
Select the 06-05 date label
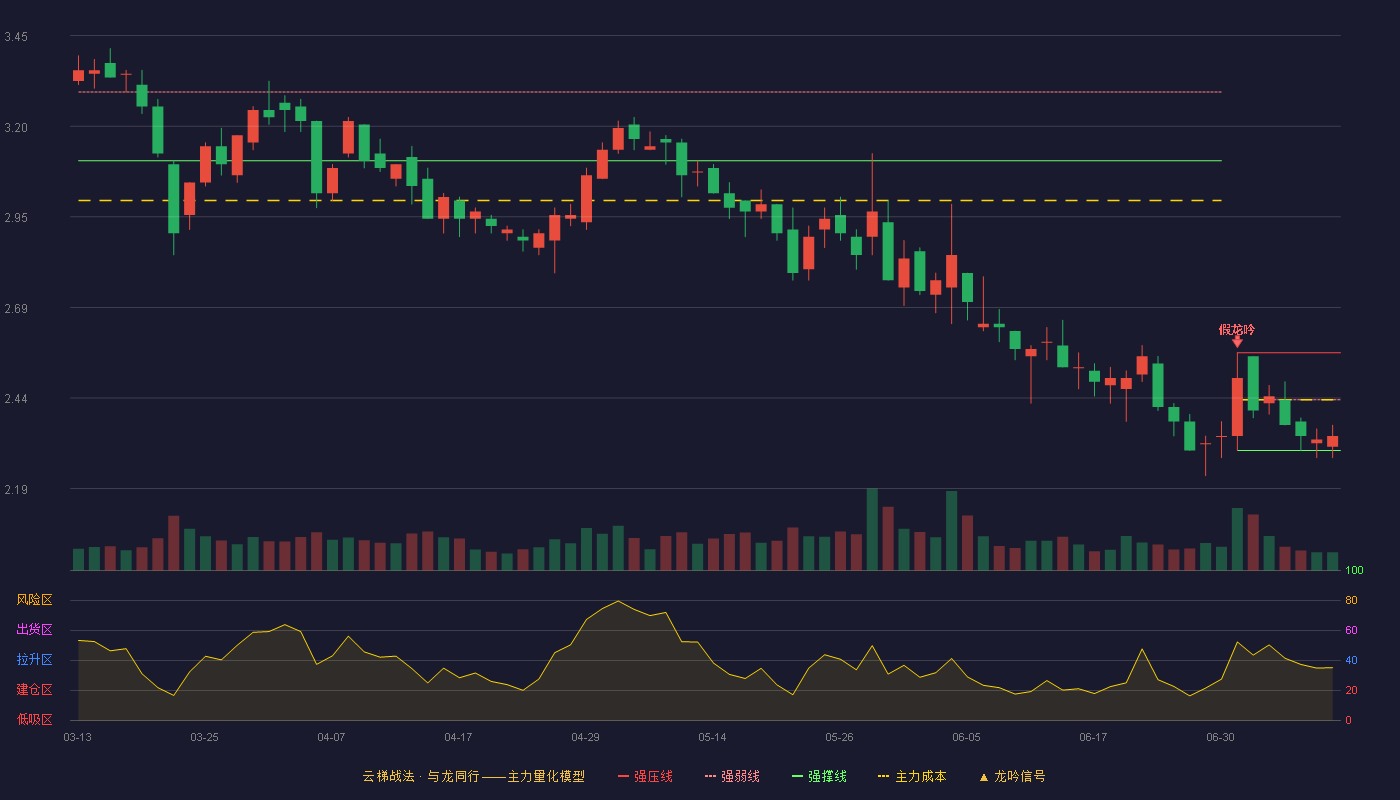pyautogui.click(x=966, y=737)
